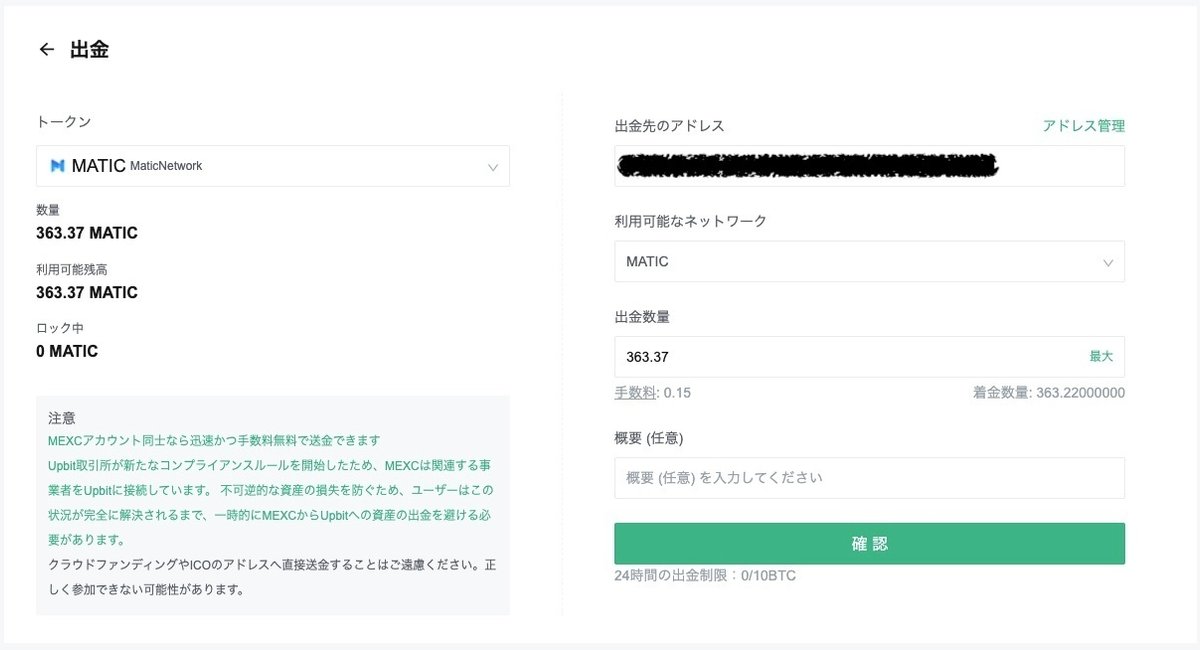Screen dimensions: 1200x650
Task: Open the 利用可能なネットワーク MATIC dropdown
Action: [869, 262]
